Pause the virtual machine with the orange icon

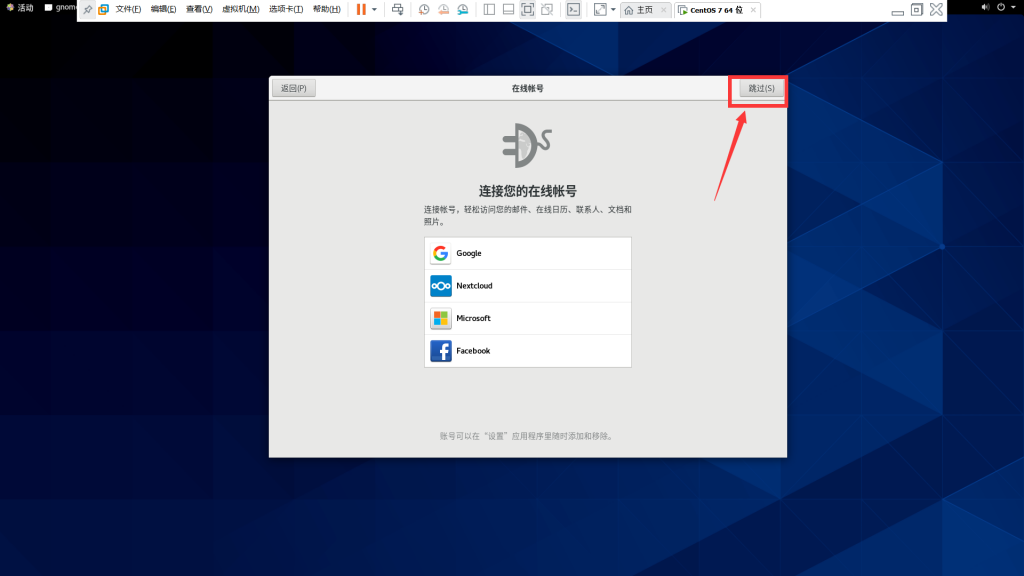tap(361, 9)
